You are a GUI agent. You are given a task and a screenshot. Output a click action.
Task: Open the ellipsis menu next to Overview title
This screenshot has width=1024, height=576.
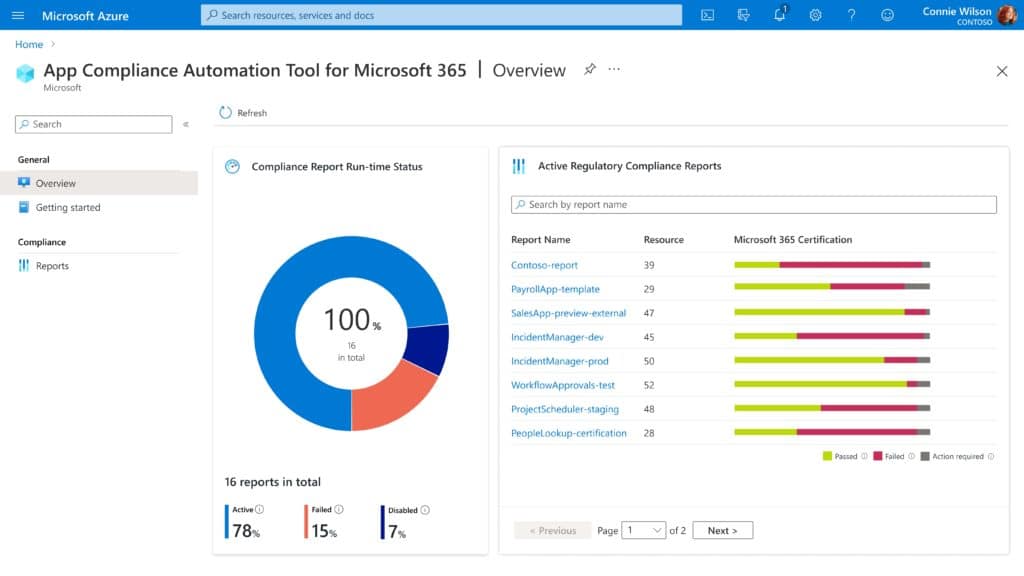point(614,70)
